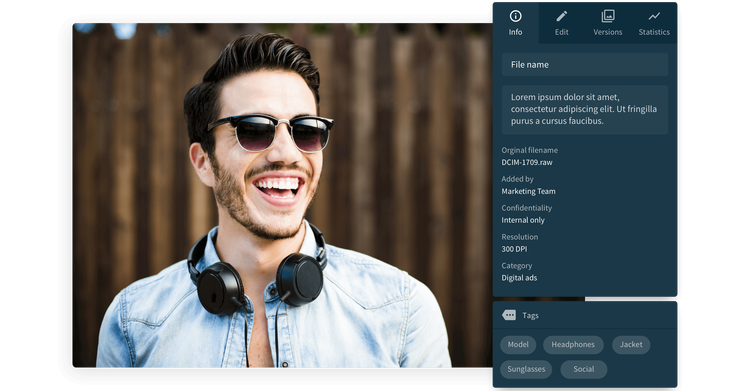Click the Tags panel heading
Image resolution: width=750 pixels, height=391 pixels.
tap(530, 315)
